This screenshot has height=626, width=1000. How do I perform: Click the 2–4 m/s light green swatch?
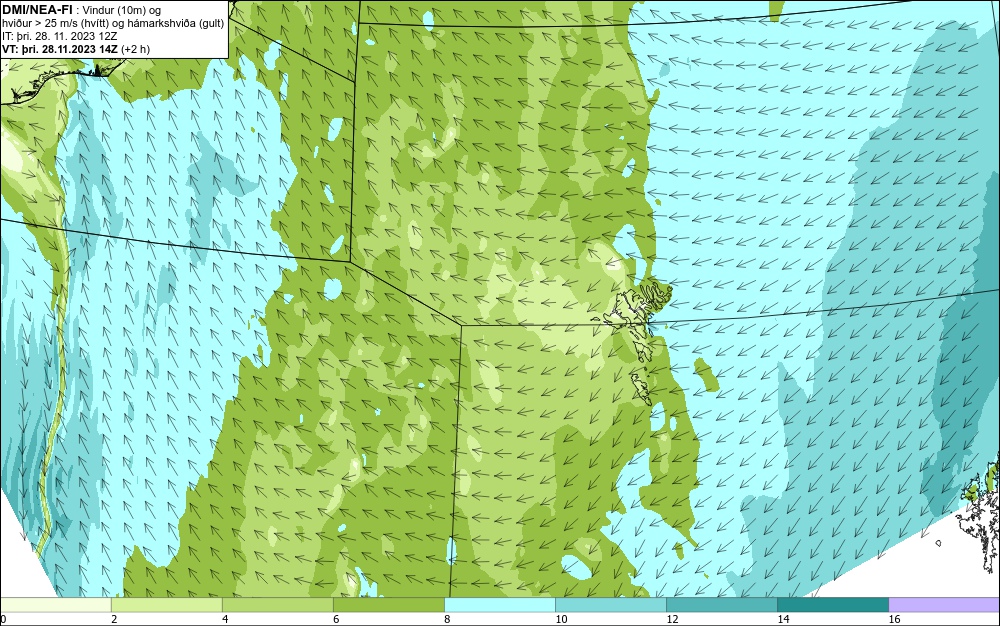(x=166, y=605)
